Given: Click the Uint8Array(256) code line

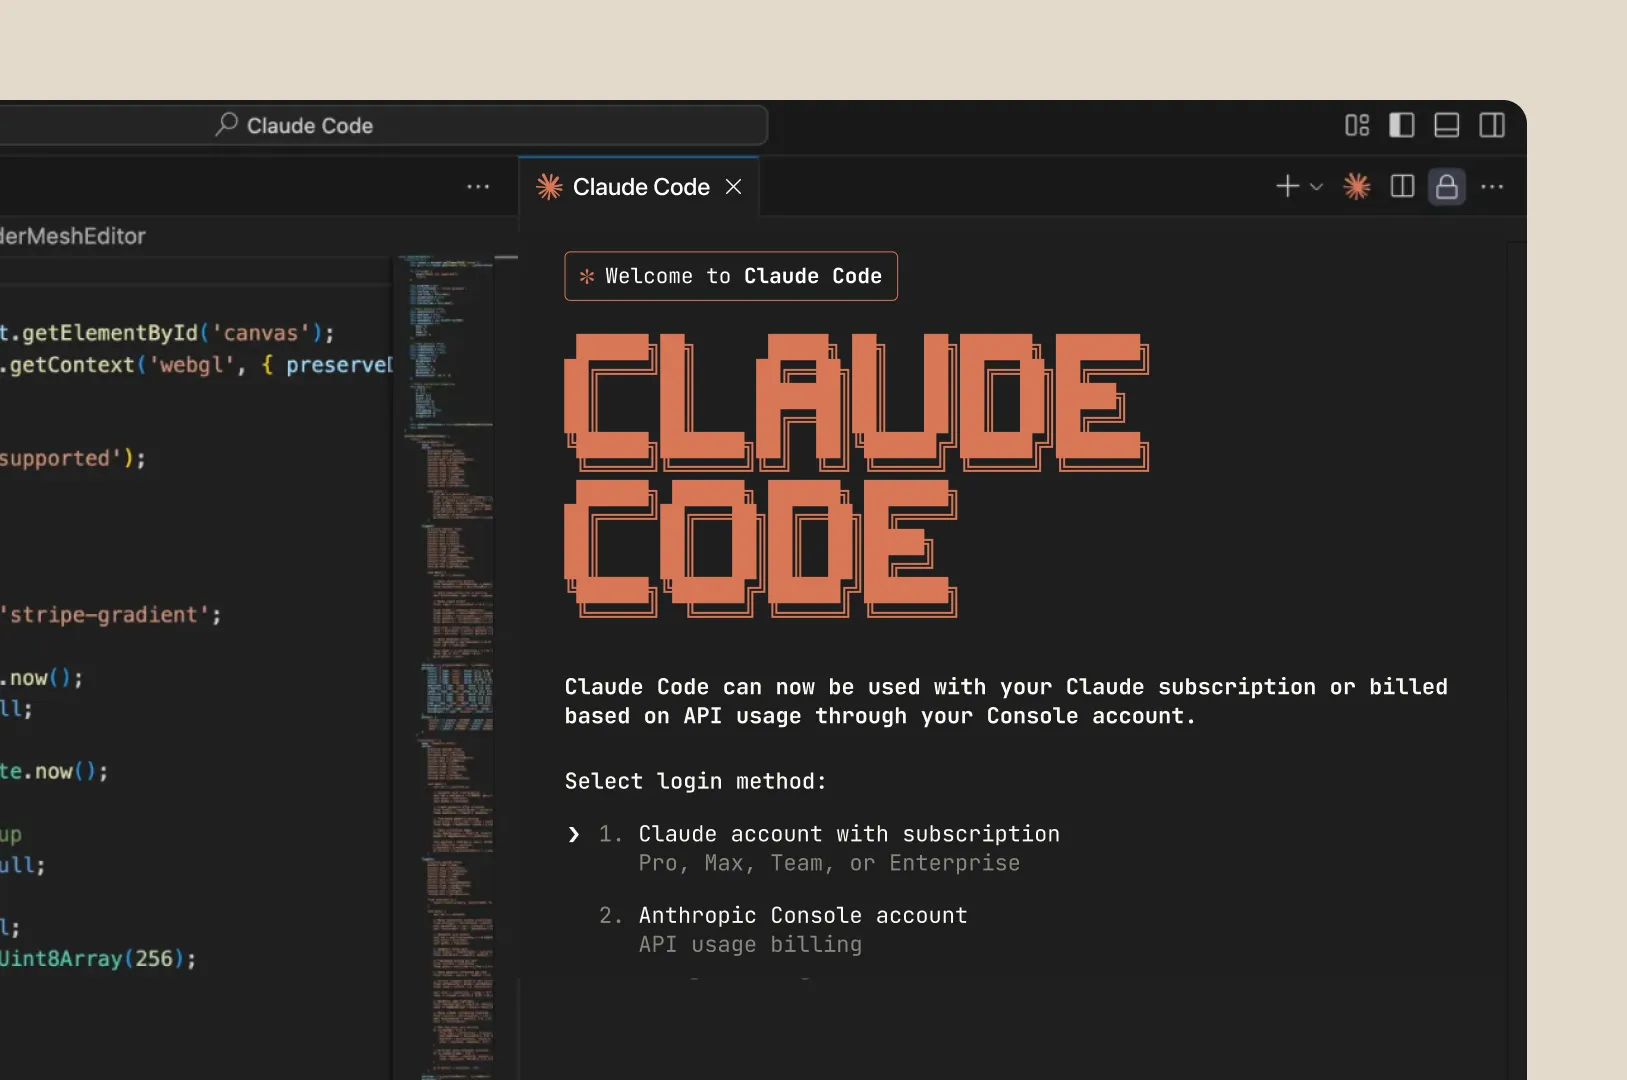Looking at the screenshot, I should (98, 959).
